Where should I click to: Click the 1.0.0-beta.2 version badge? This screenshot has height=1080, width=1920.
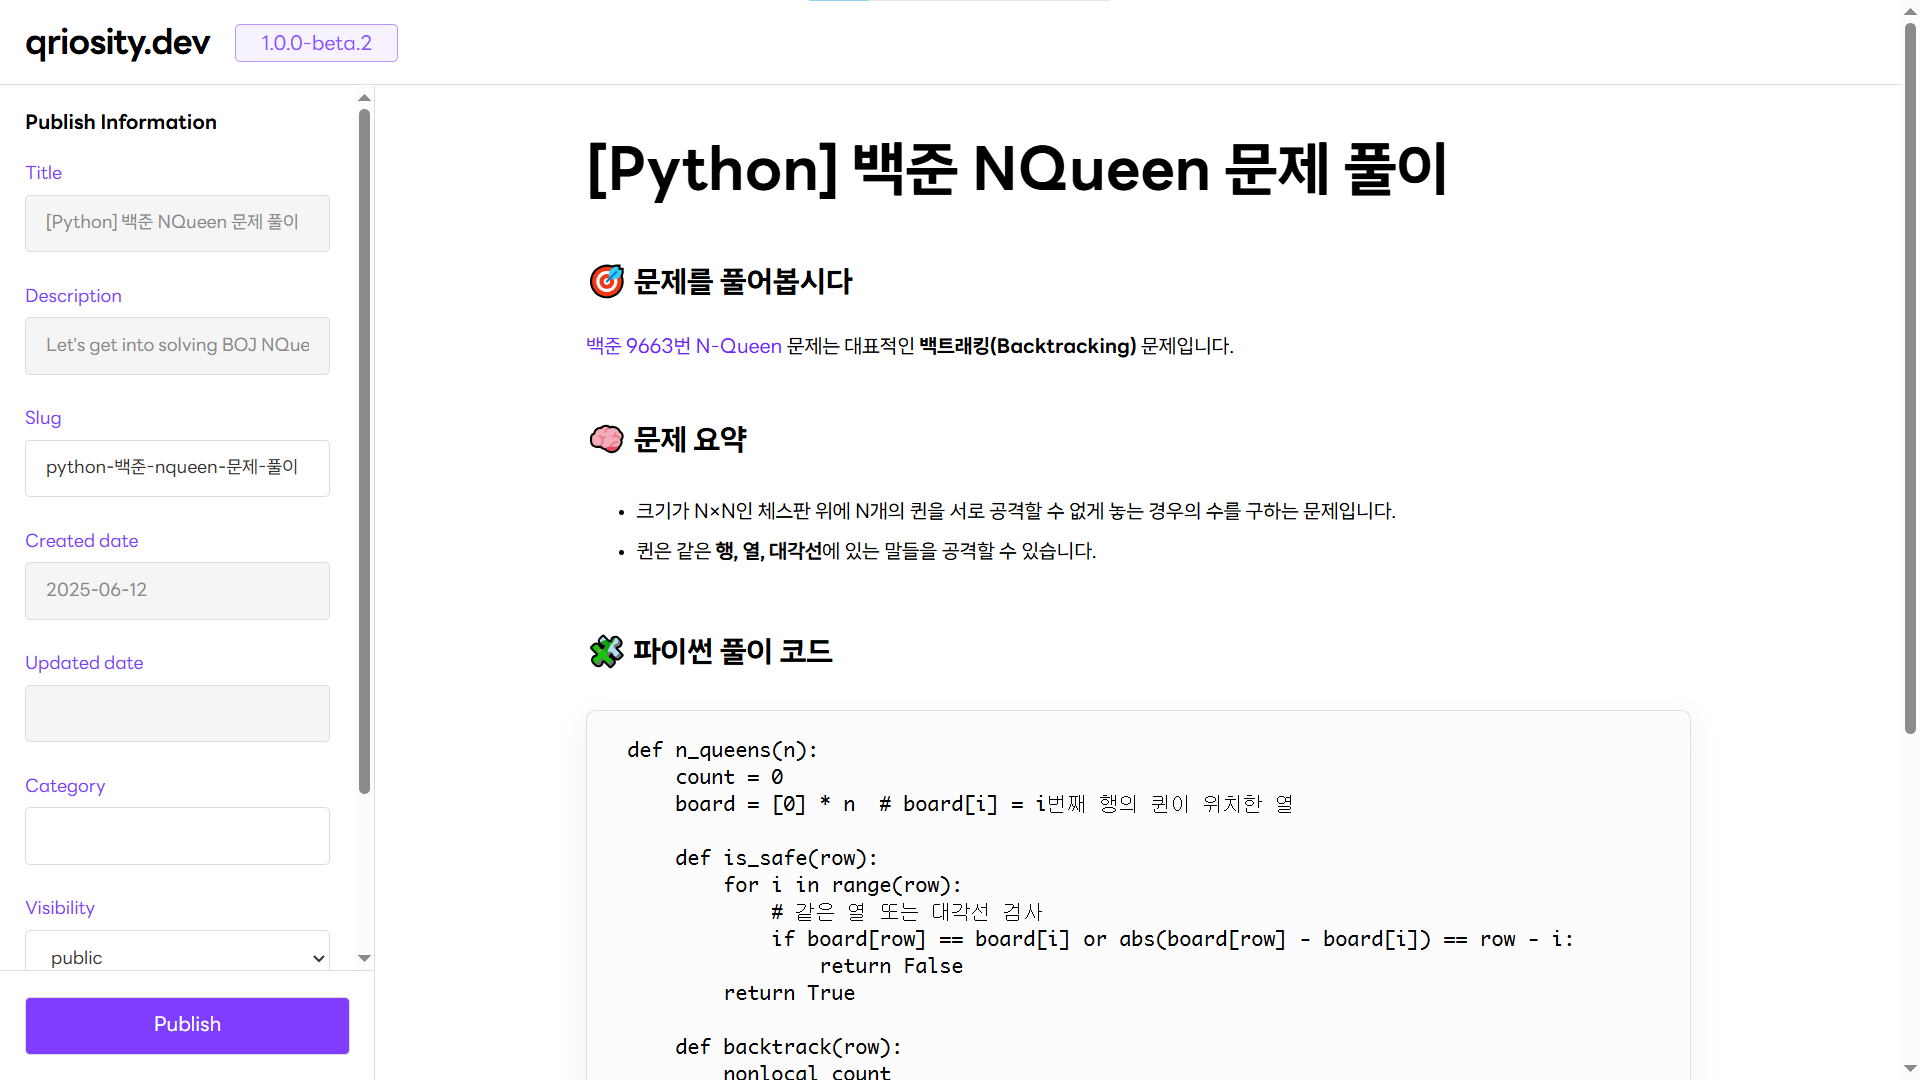[x=316, y=43]
